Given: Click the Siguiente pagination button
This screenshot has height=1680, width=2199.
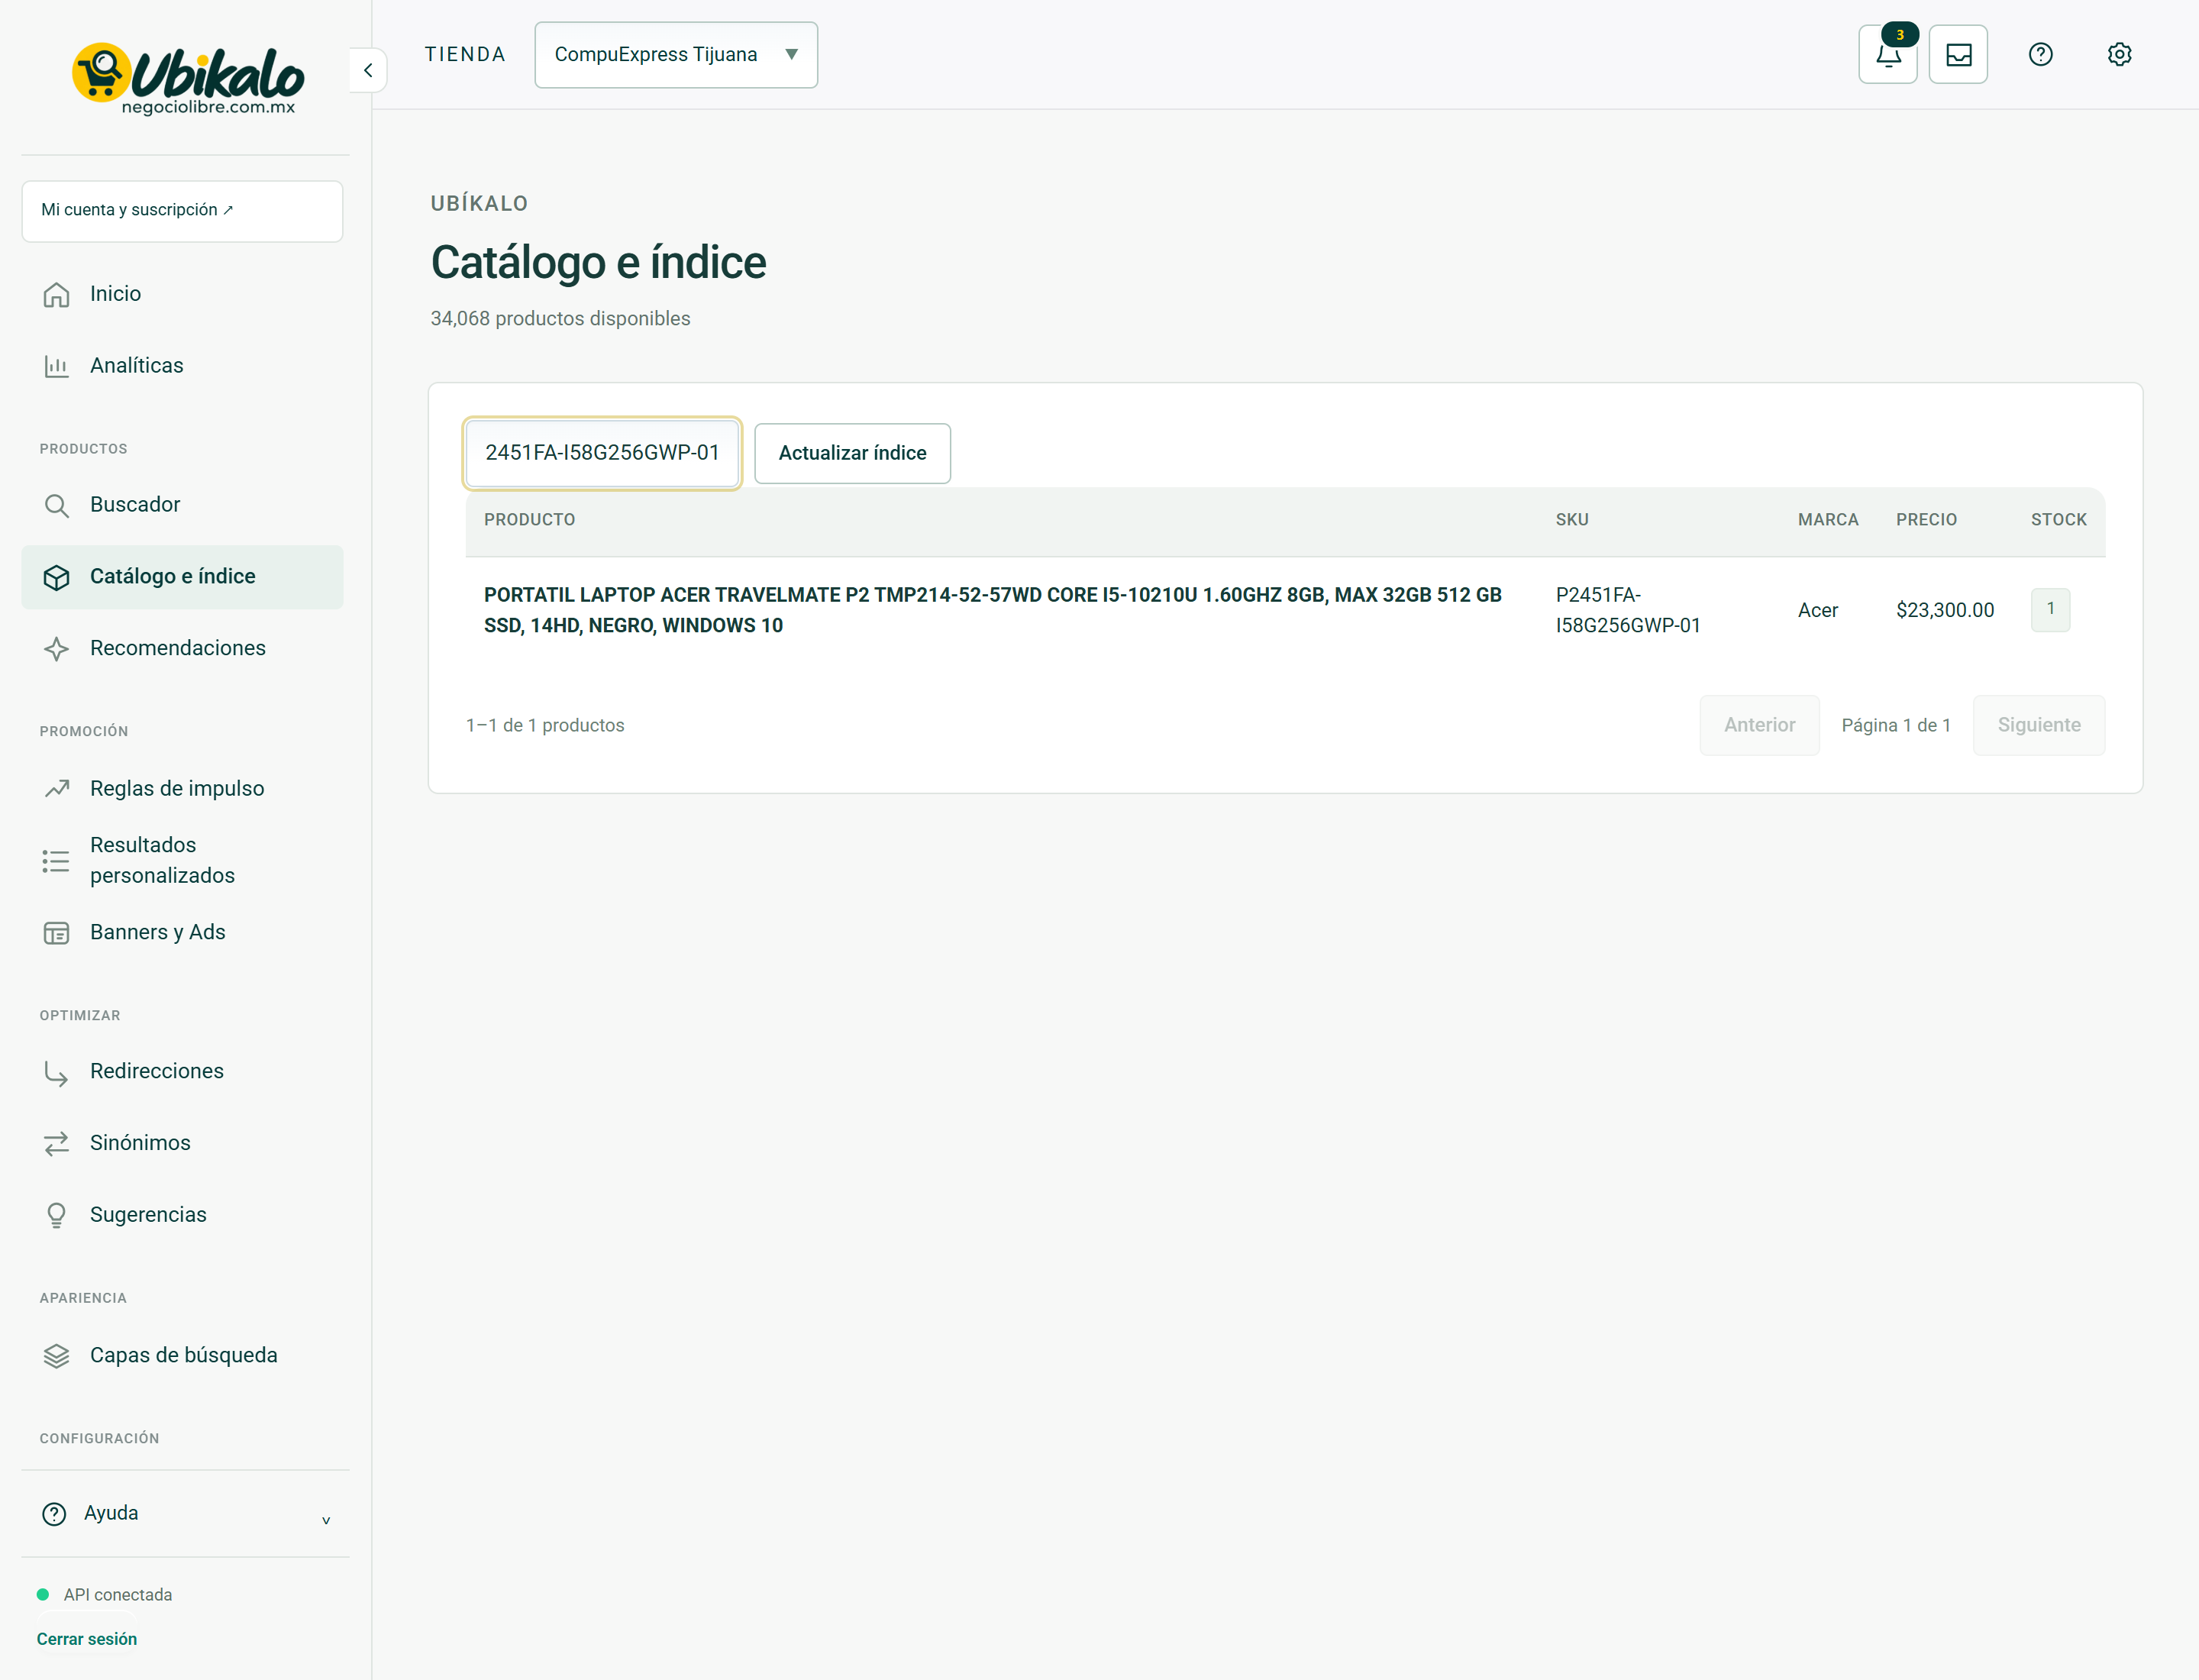Looking at the screenshot, I should click(x=2039, y=725).
